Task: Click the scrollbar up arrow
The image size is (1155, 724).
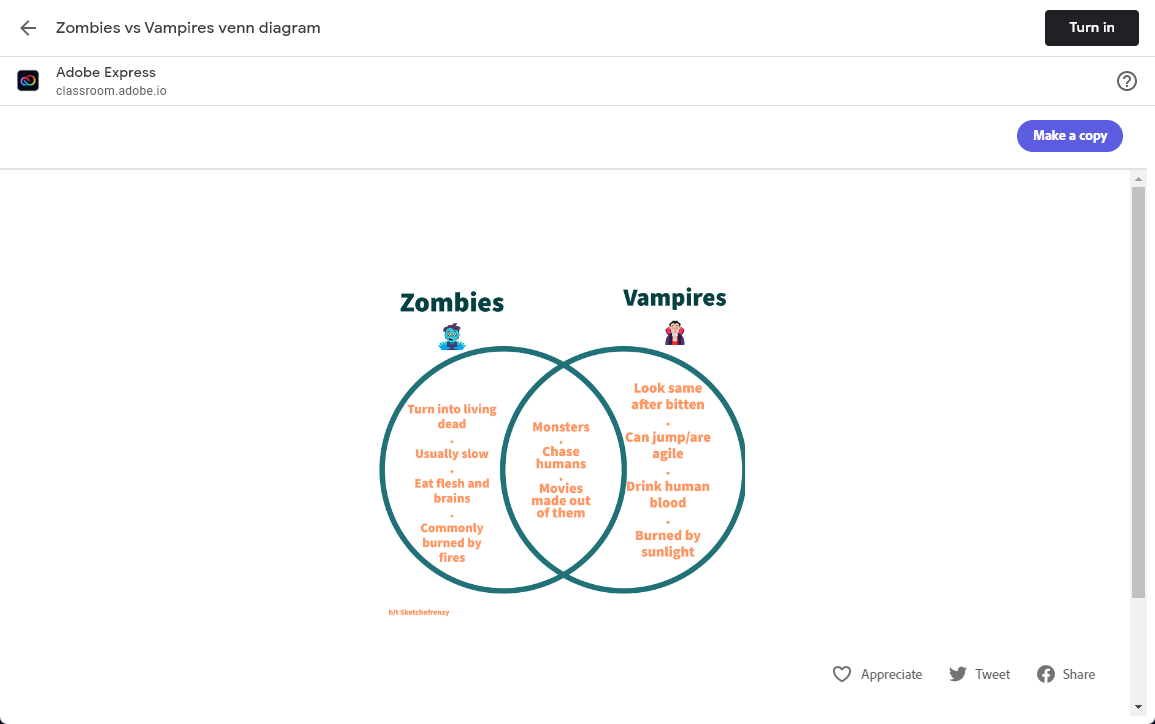Action: tap(1138, 179)
